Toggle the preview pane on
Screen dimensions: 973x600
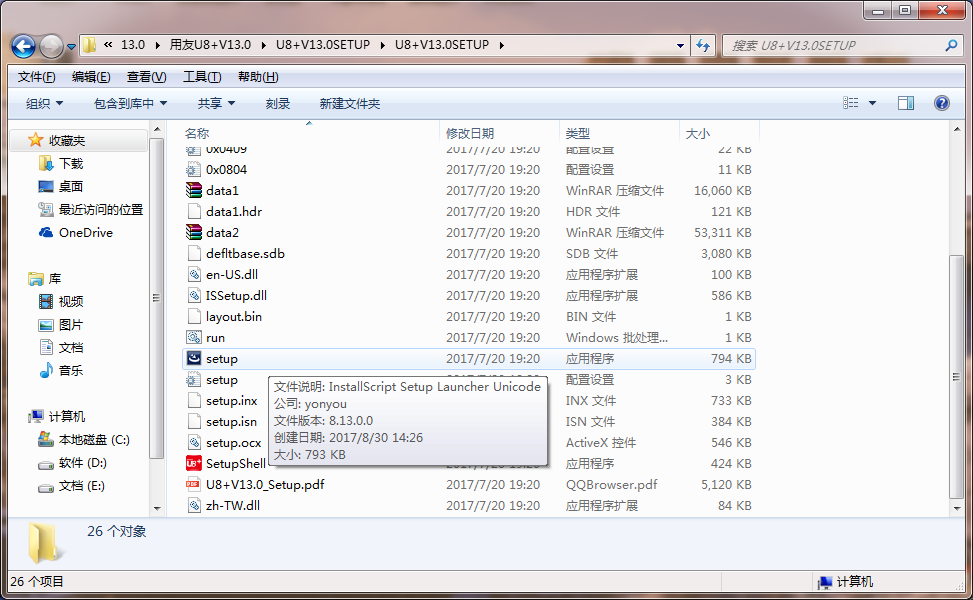click(908, 103)
